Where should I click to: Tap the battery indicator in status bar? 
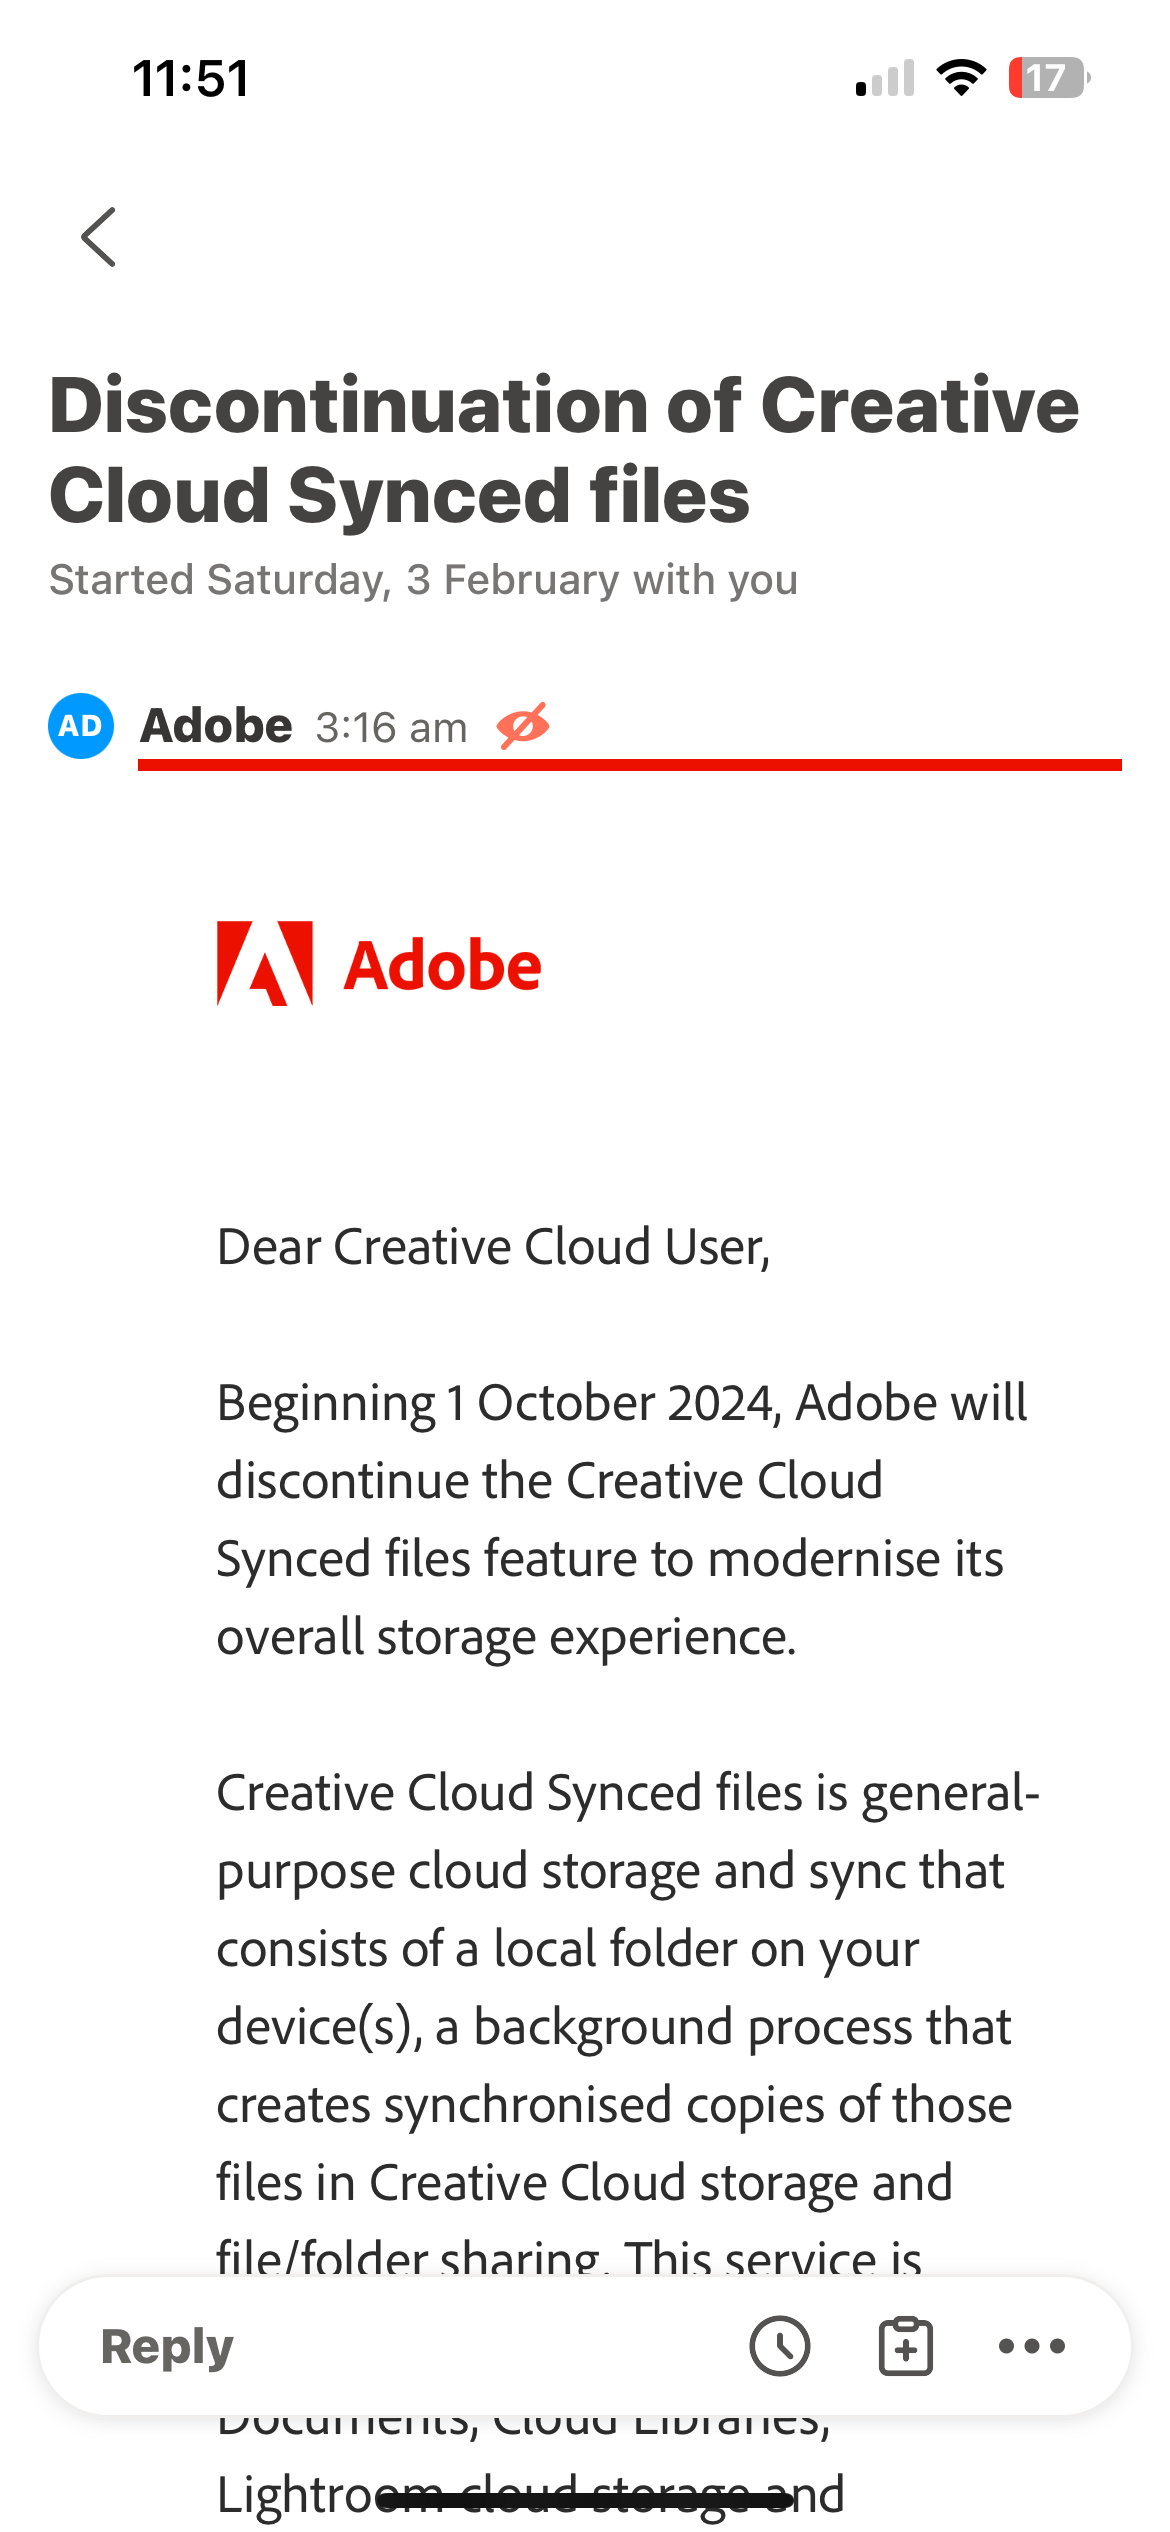[1049, 78]
